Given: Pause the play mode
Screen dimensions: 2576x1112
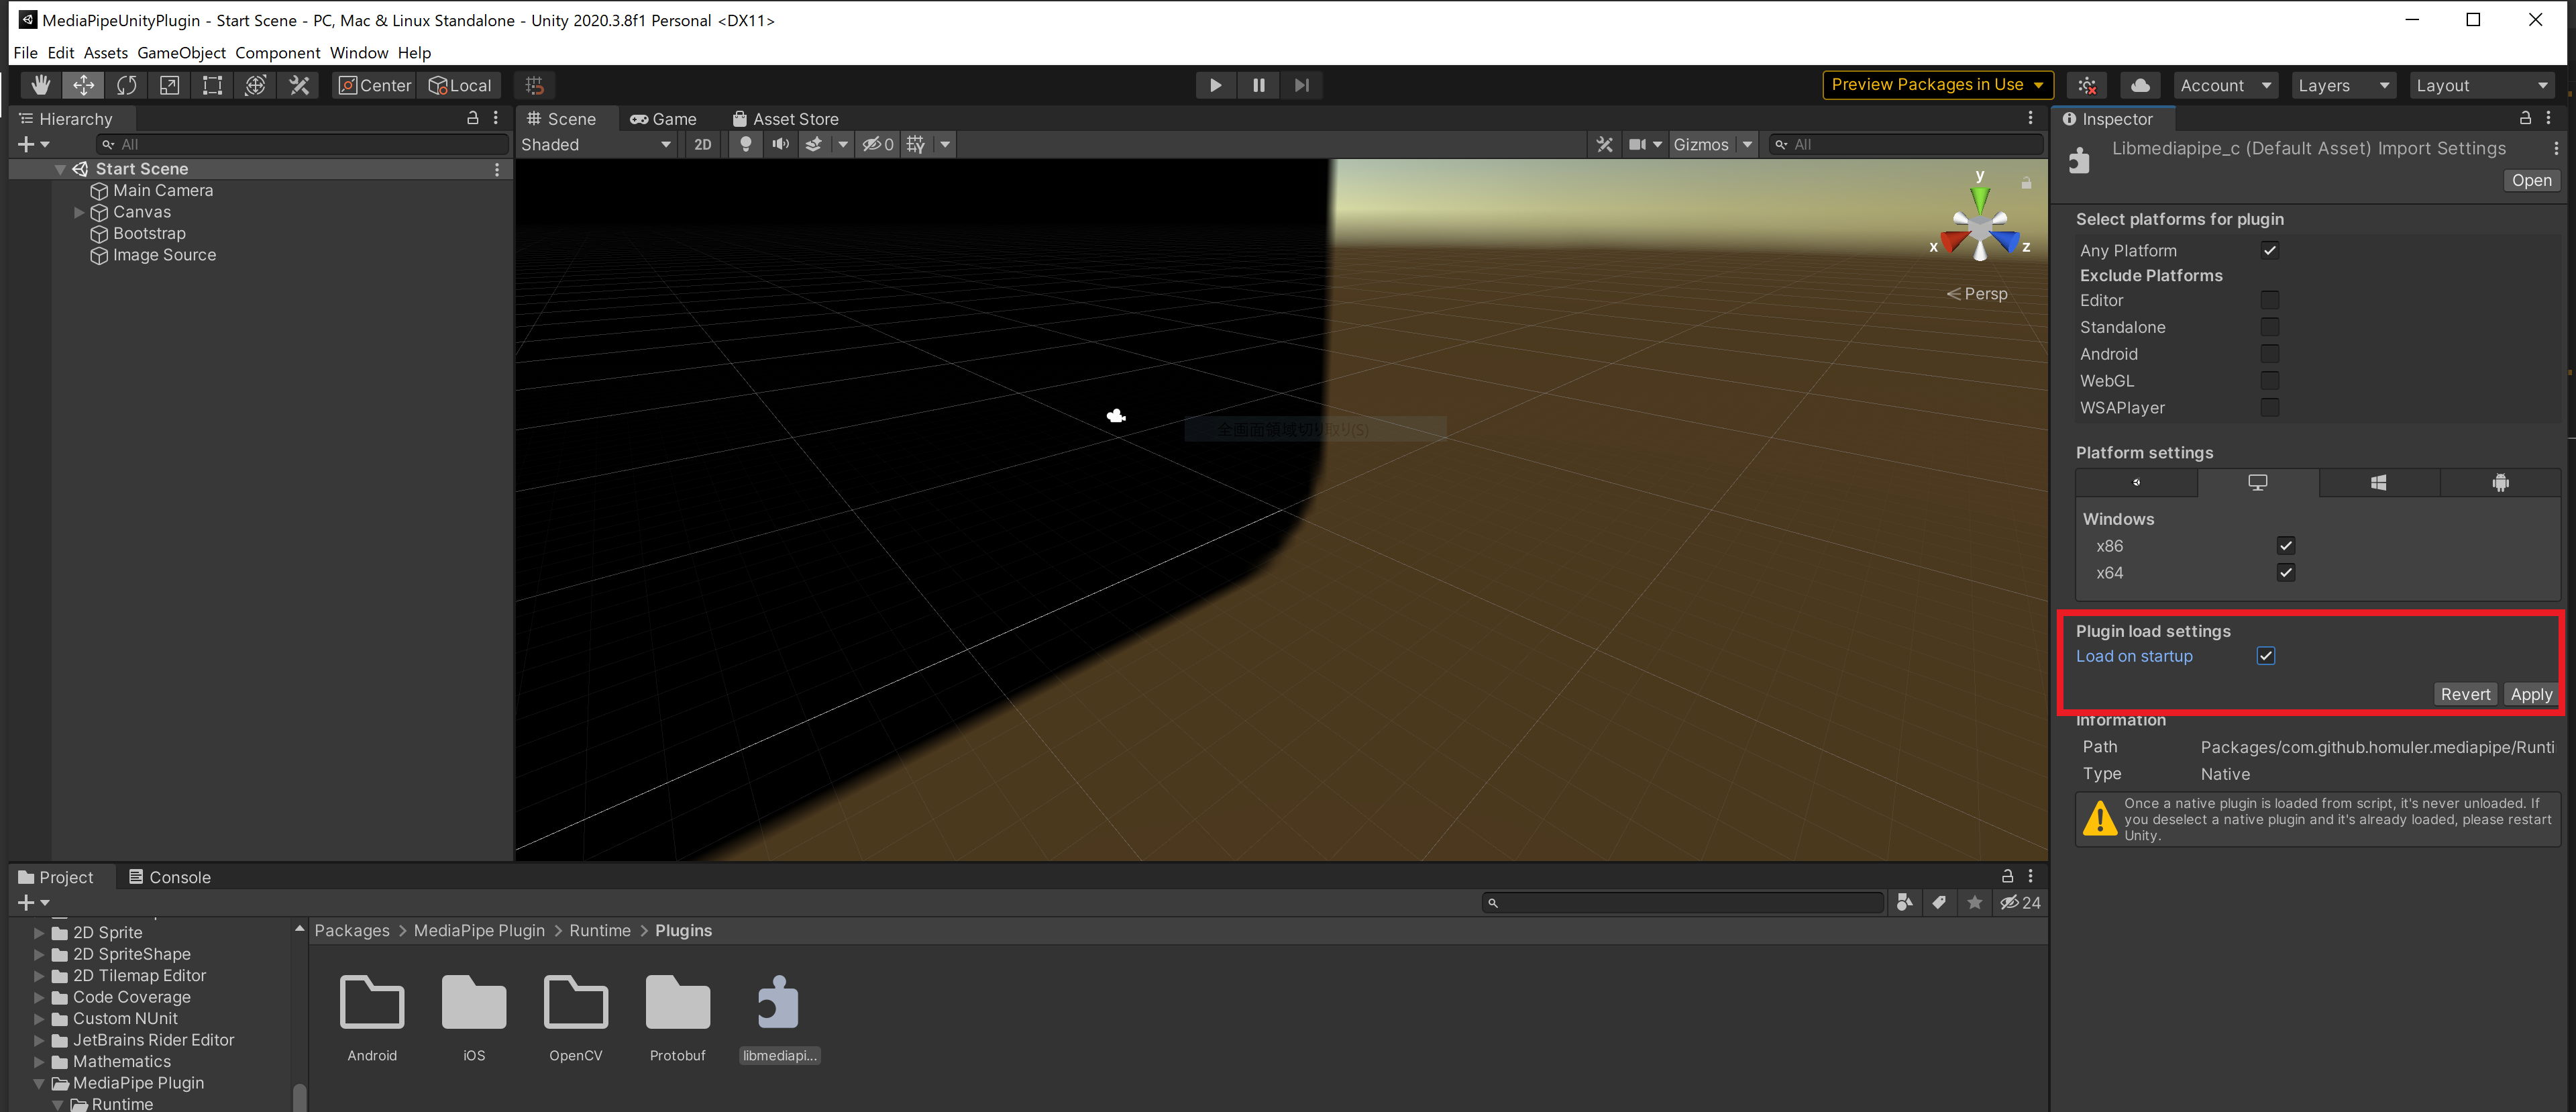Looking at the screenshot, I should point(1258,85).
